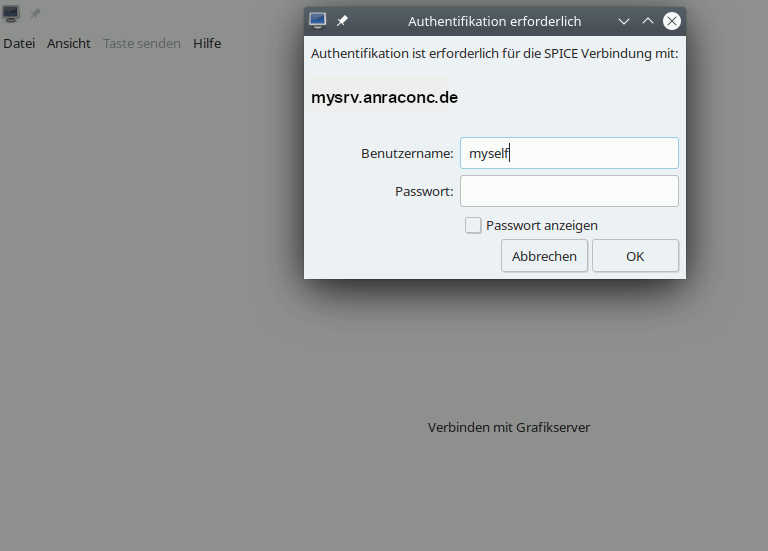Click the SPICE Verbindung message text
Screen dimensions: 768x551
point(495,53)
